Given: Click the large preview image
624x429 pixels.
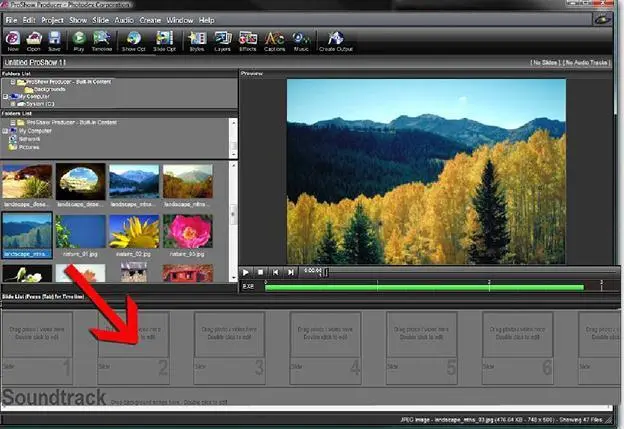Looking at the screenshot, I should 426,171.
